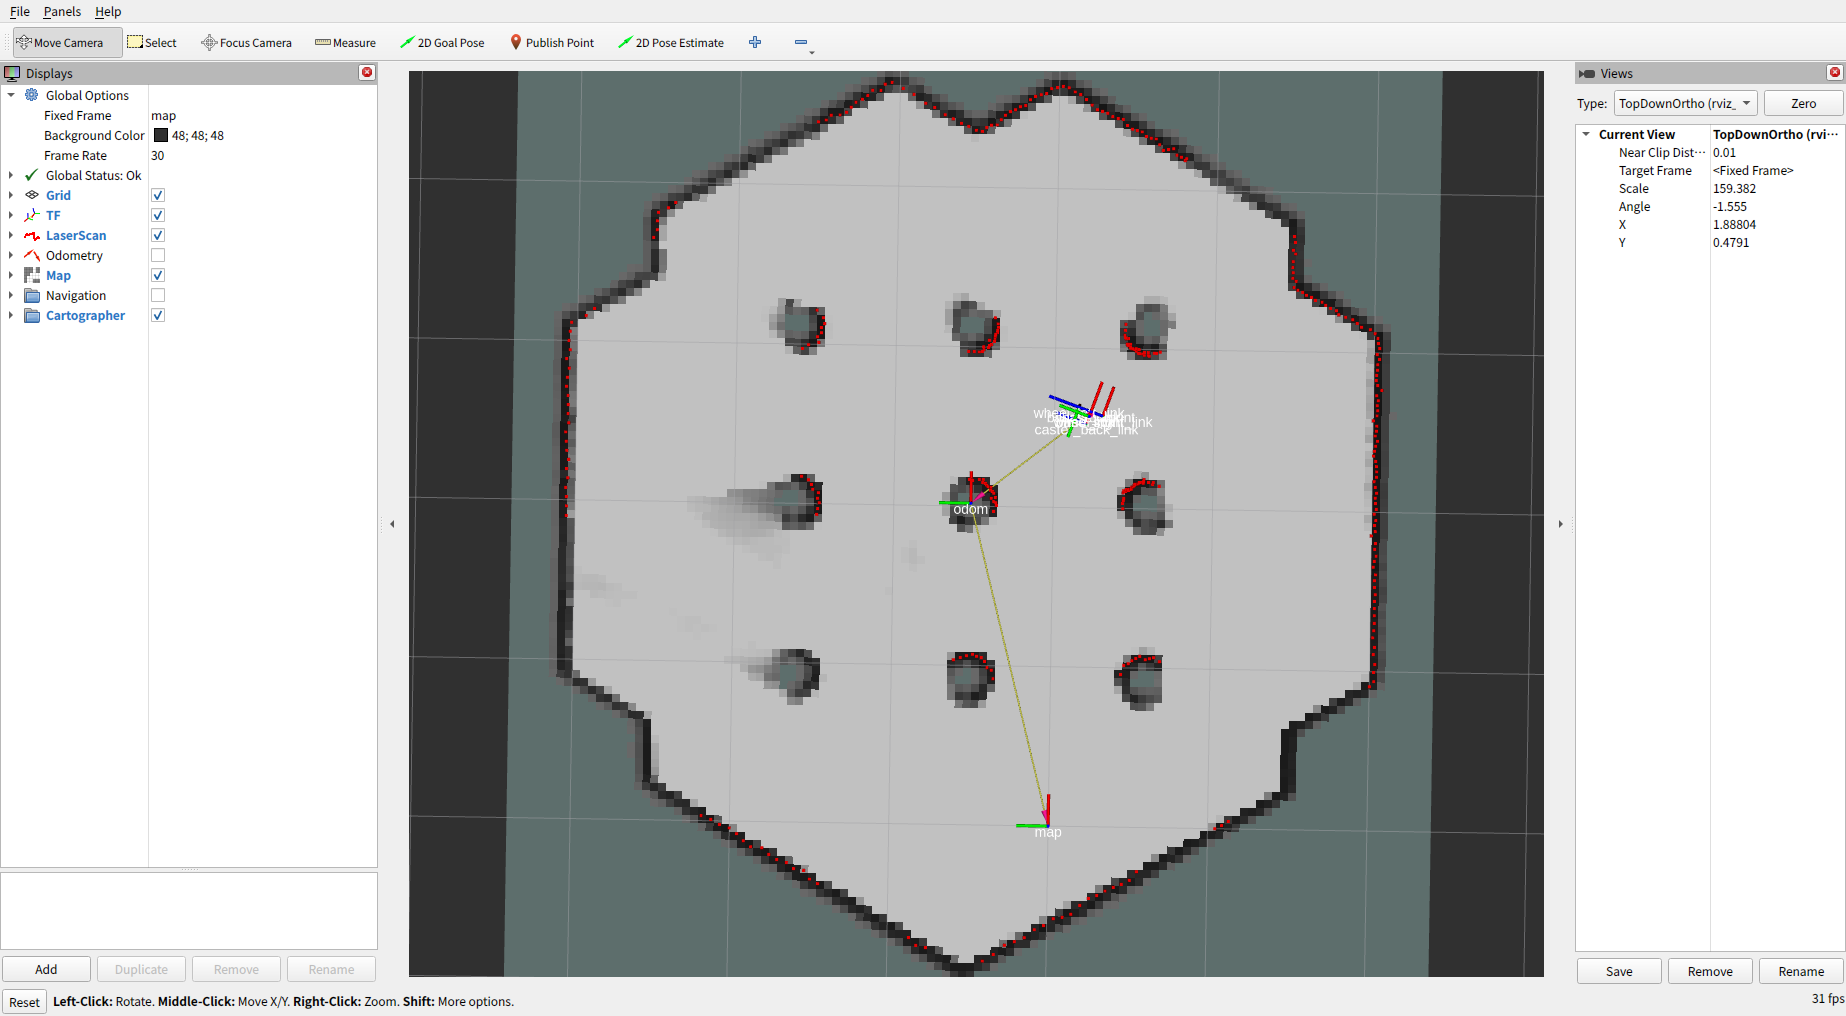Click the plus icon to add a tool

tap(755, 42)
